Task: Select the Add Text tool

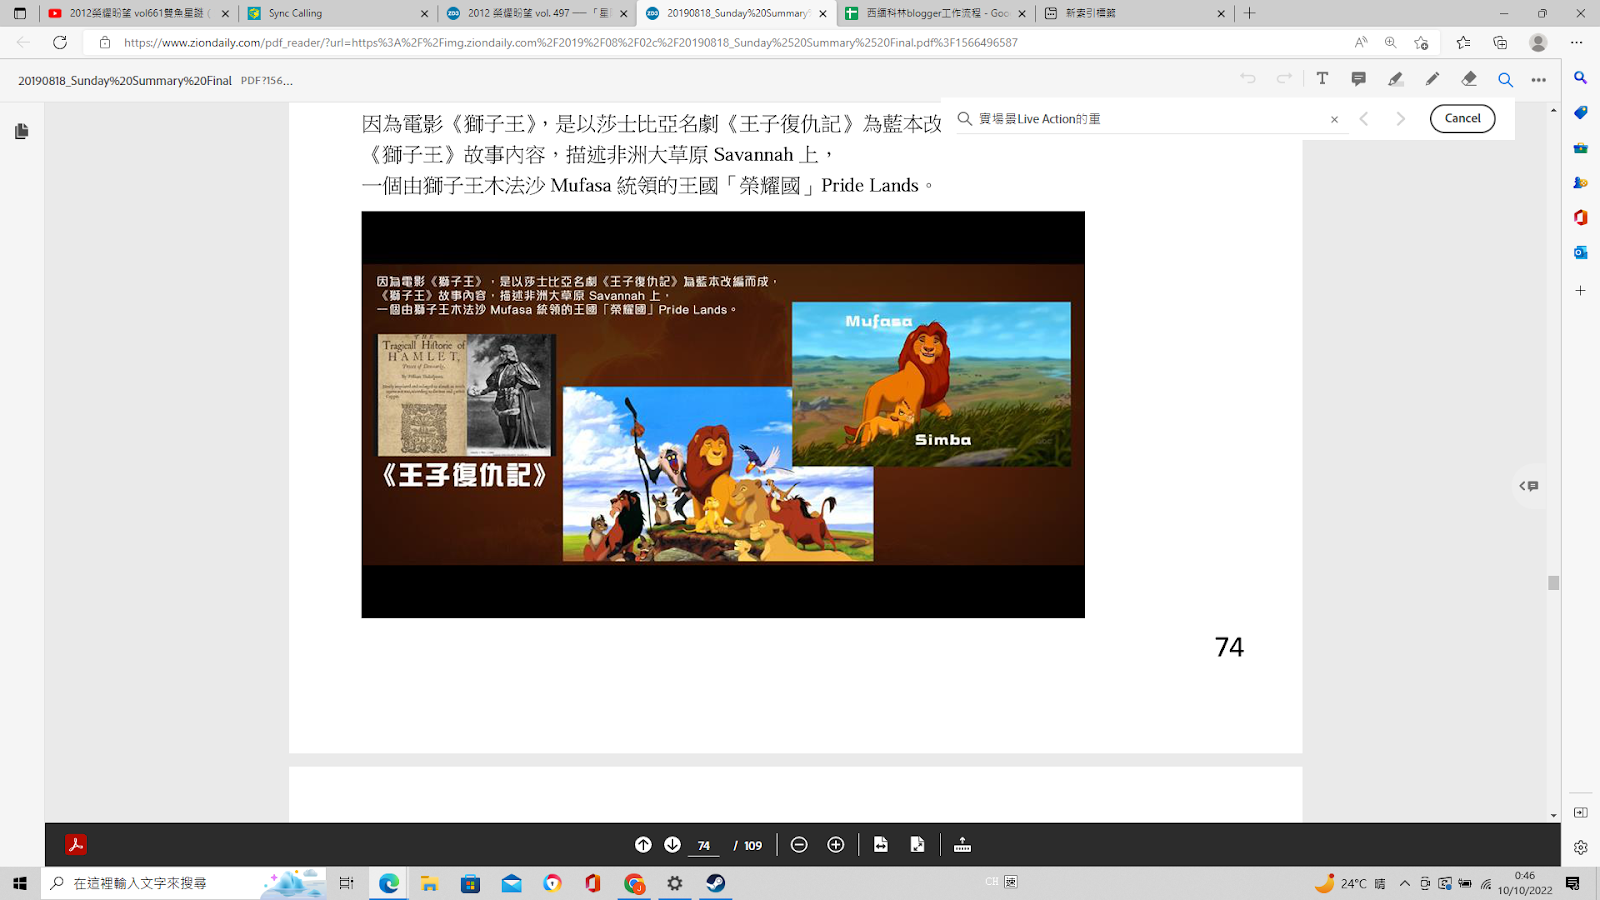Action: pyautogui.click(x=1322, y=79)
